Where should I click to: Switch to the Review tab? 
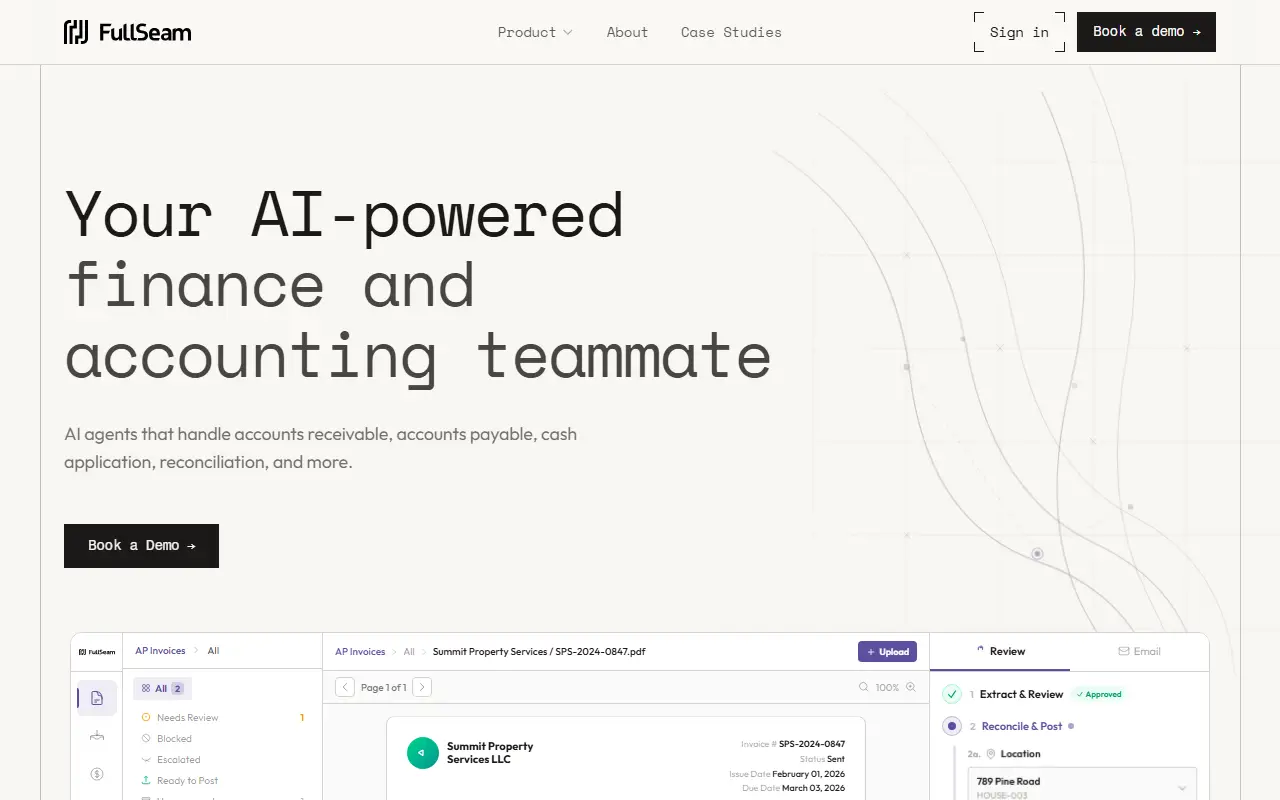click(1000, 651)
